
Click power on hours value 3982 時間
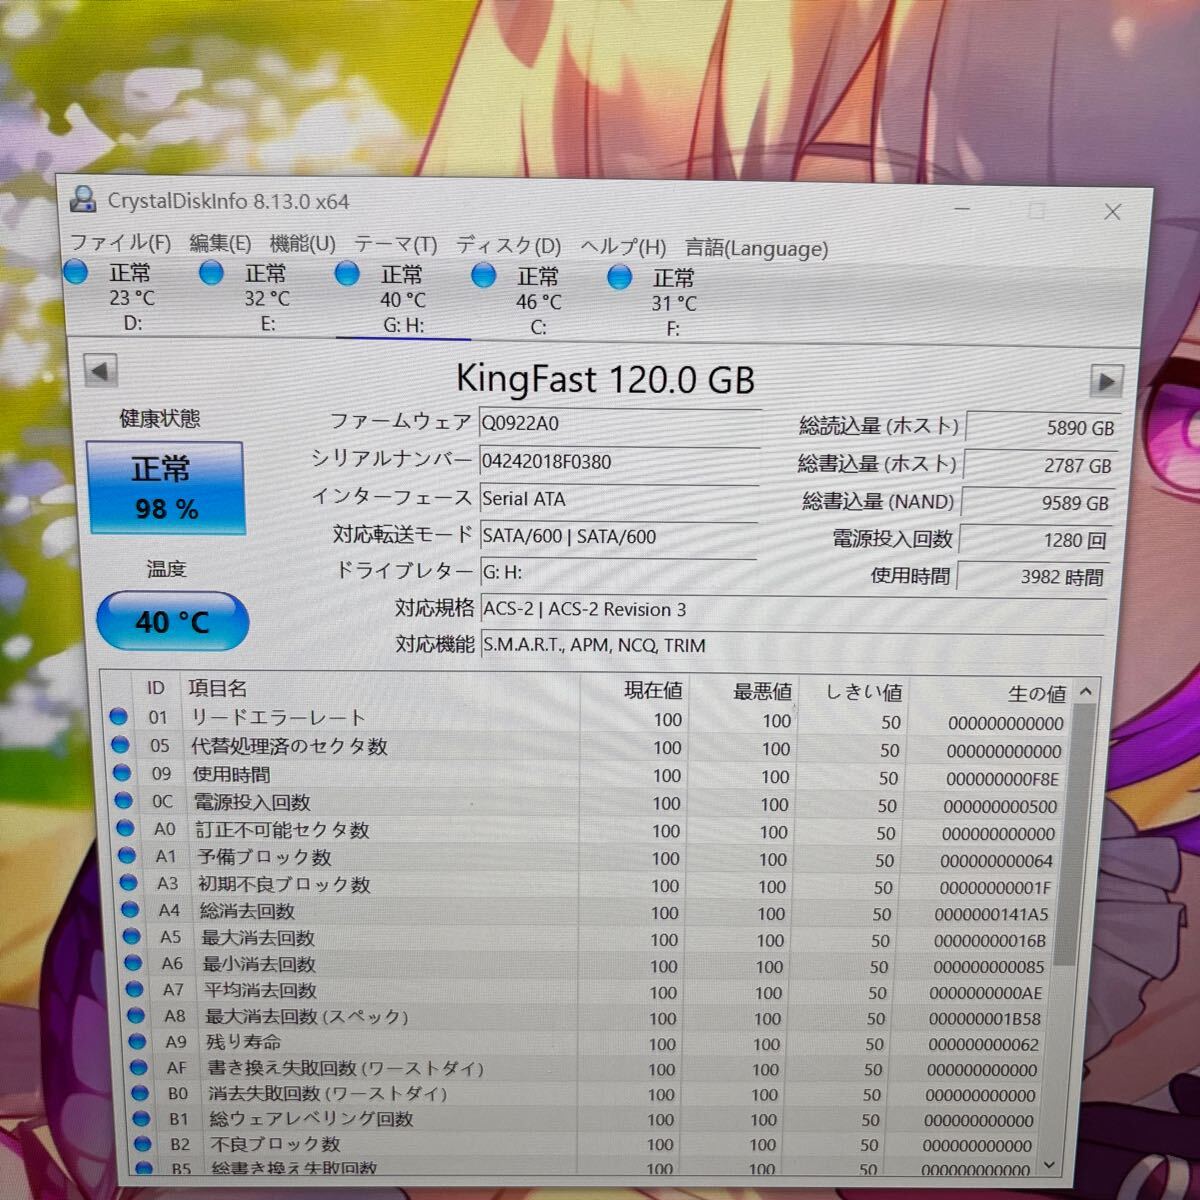pyautogui.click(x=1032, y=577)
